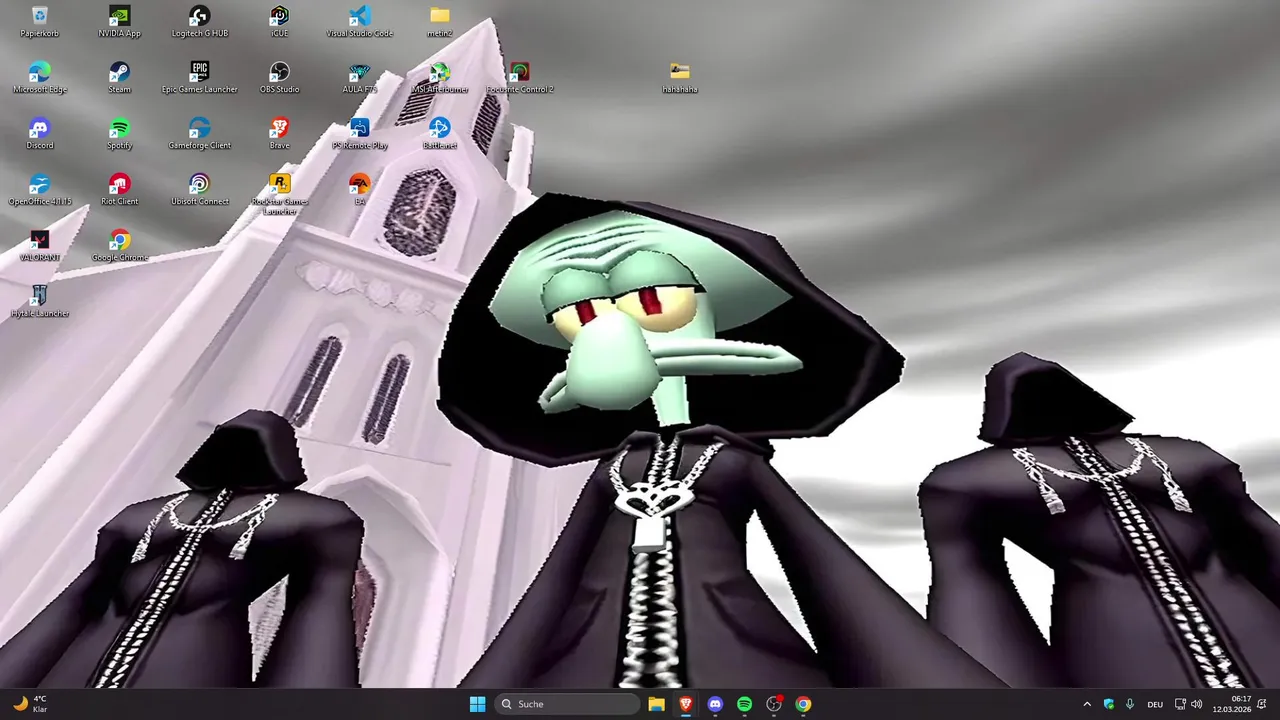Open the clock showing 06:17 12.03.2026

point(1231,704)
